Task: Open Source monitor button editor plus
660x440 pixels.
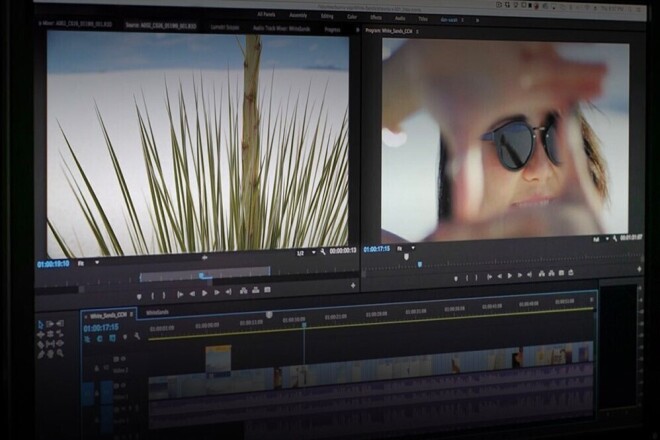Action: click(353, 285)
